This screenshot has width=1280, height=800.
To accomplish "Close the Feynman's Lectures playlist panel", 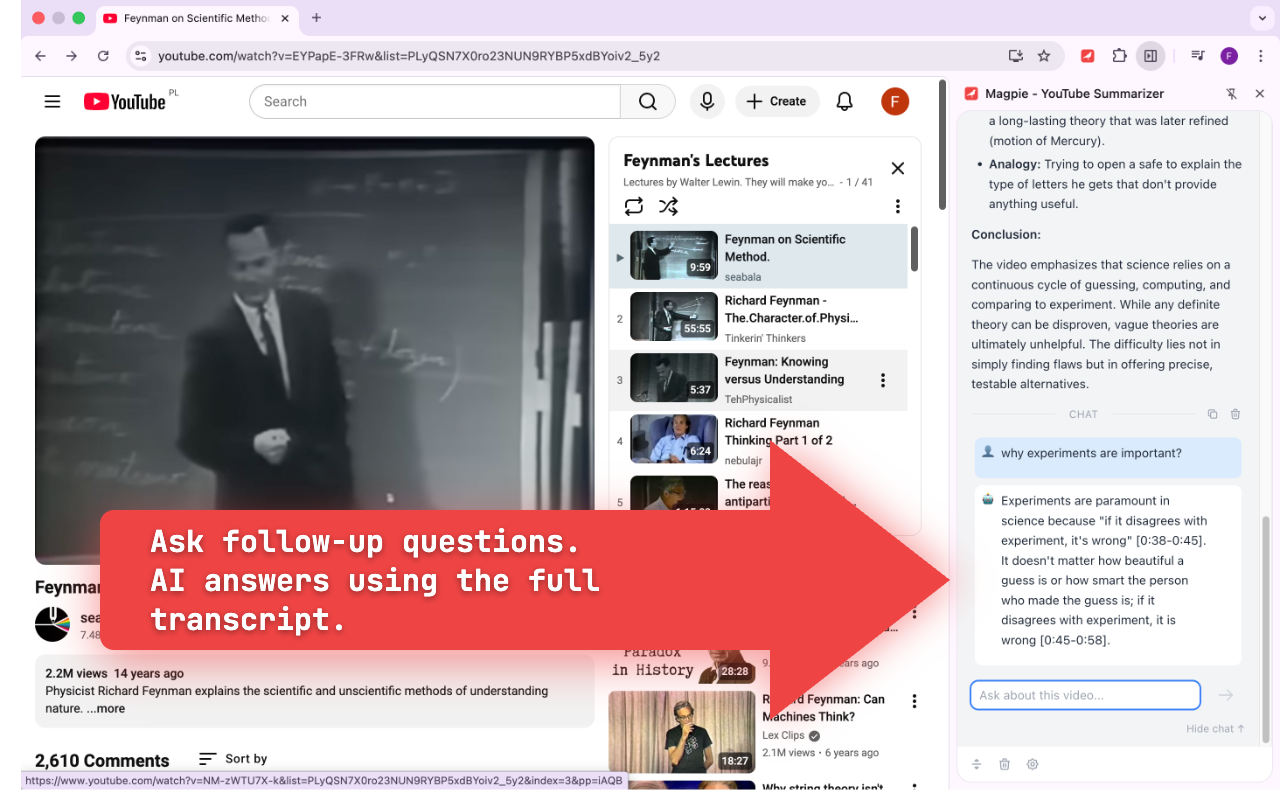I will click(898, 168).
